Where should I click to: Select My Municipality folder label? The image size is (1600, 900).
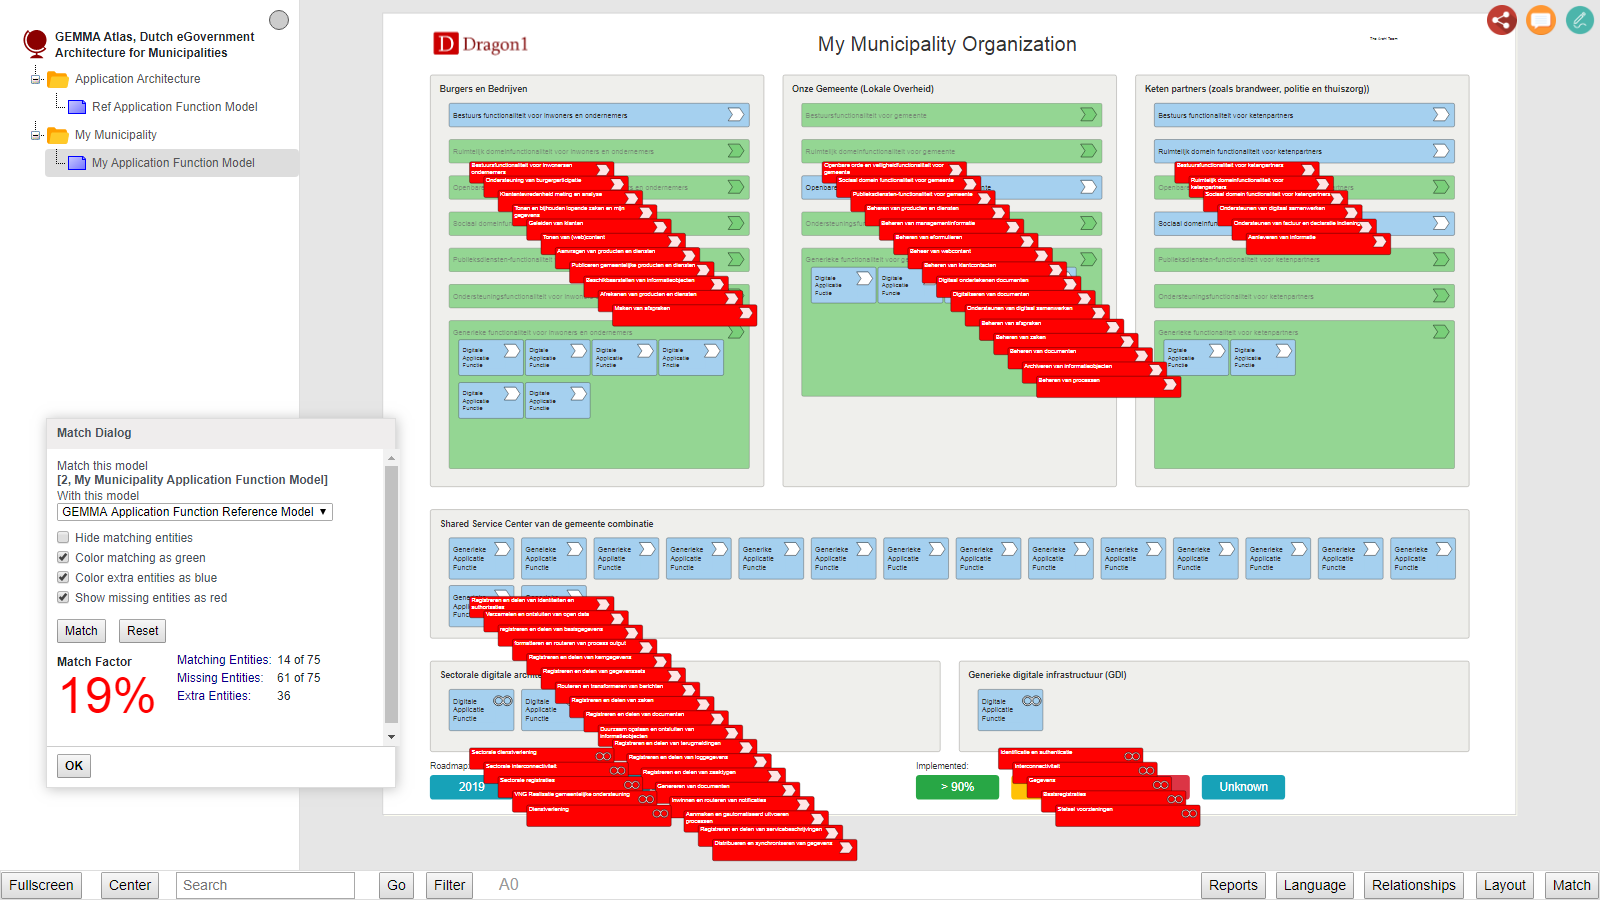(x=115, y=135)
